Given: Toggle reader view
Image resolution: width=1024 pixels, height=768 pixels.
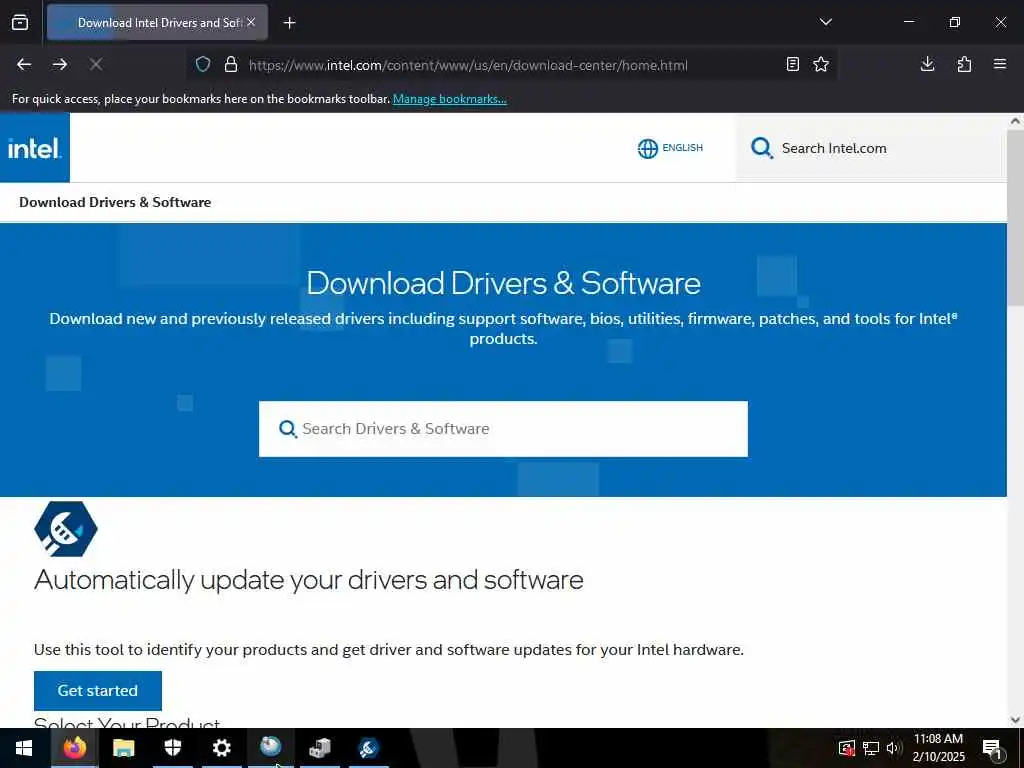Looking at the screenshot, I should (793, 64).
